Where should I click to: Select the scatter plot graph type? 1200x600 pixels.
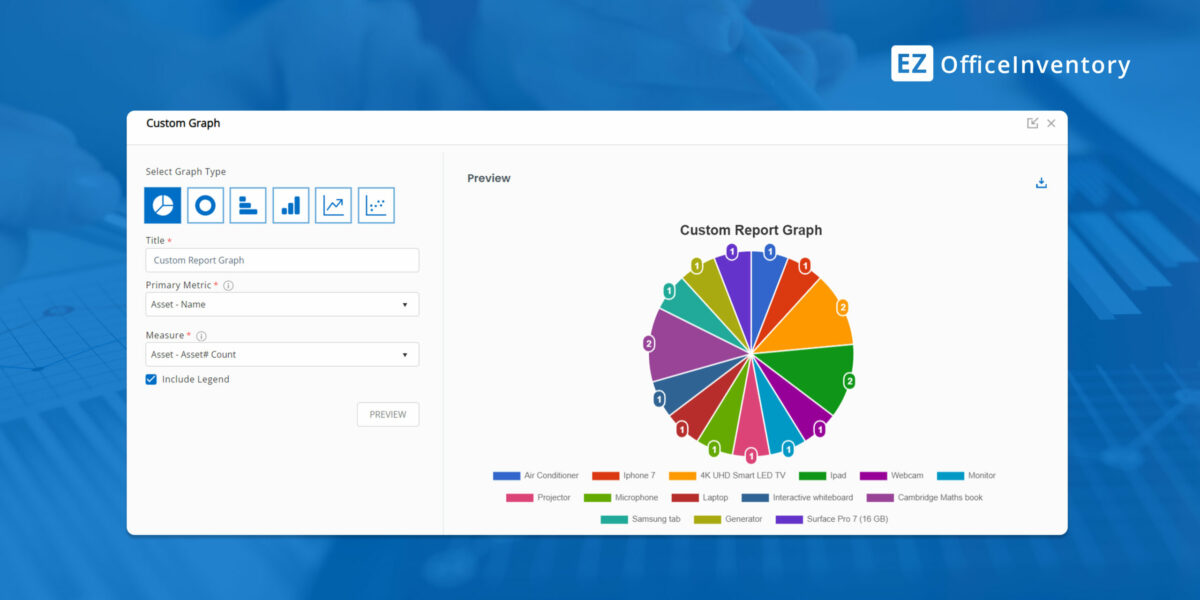[376, 205]
